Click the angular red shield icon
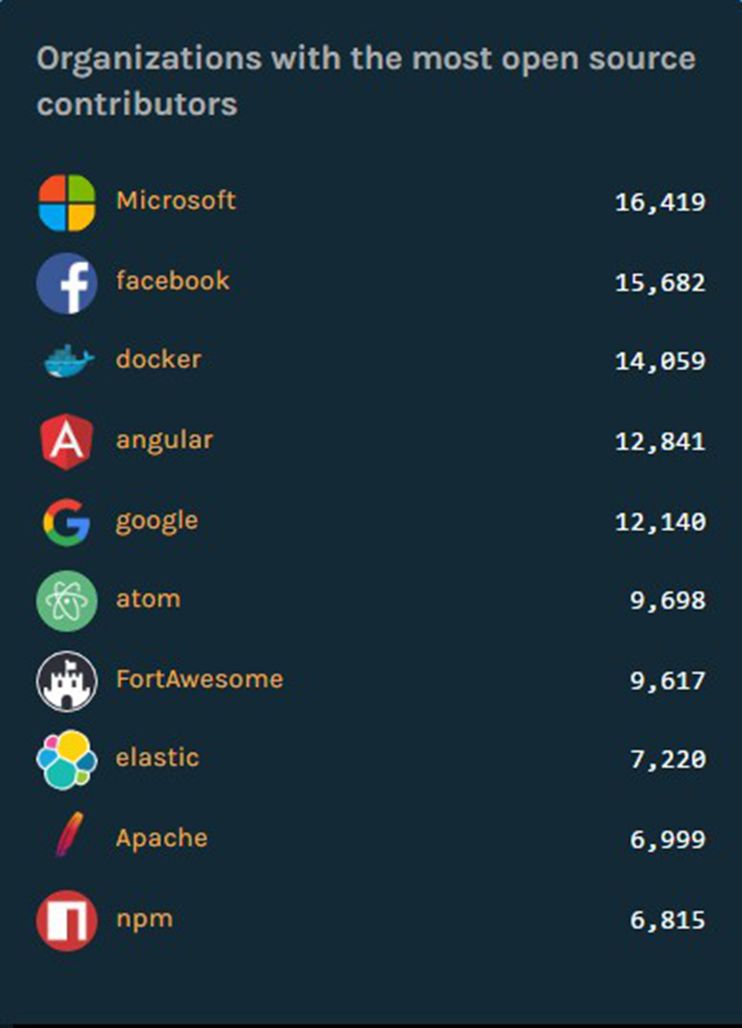 click(x=67, y=441)
